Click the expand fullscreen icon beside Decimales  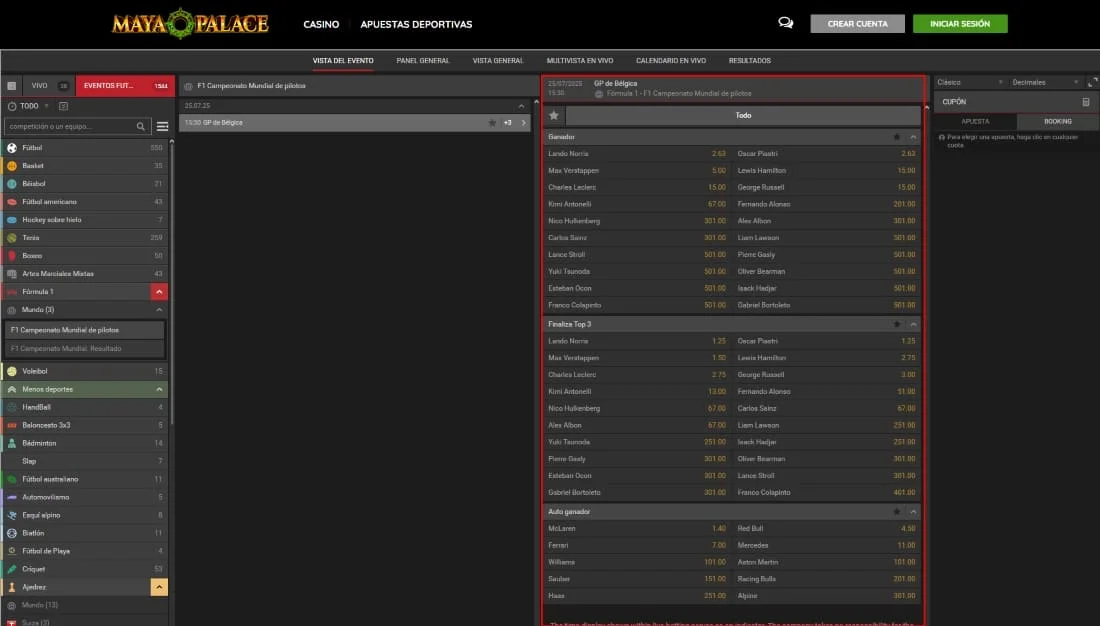click(1092, 82)
